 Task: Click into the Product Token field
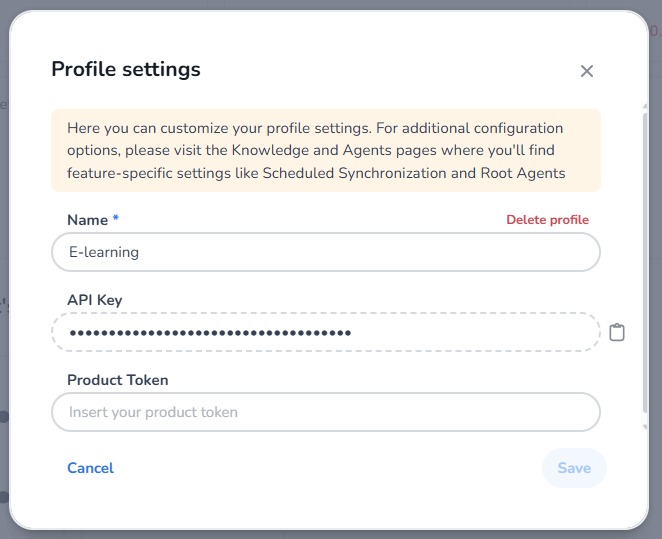tap(325, 412)
